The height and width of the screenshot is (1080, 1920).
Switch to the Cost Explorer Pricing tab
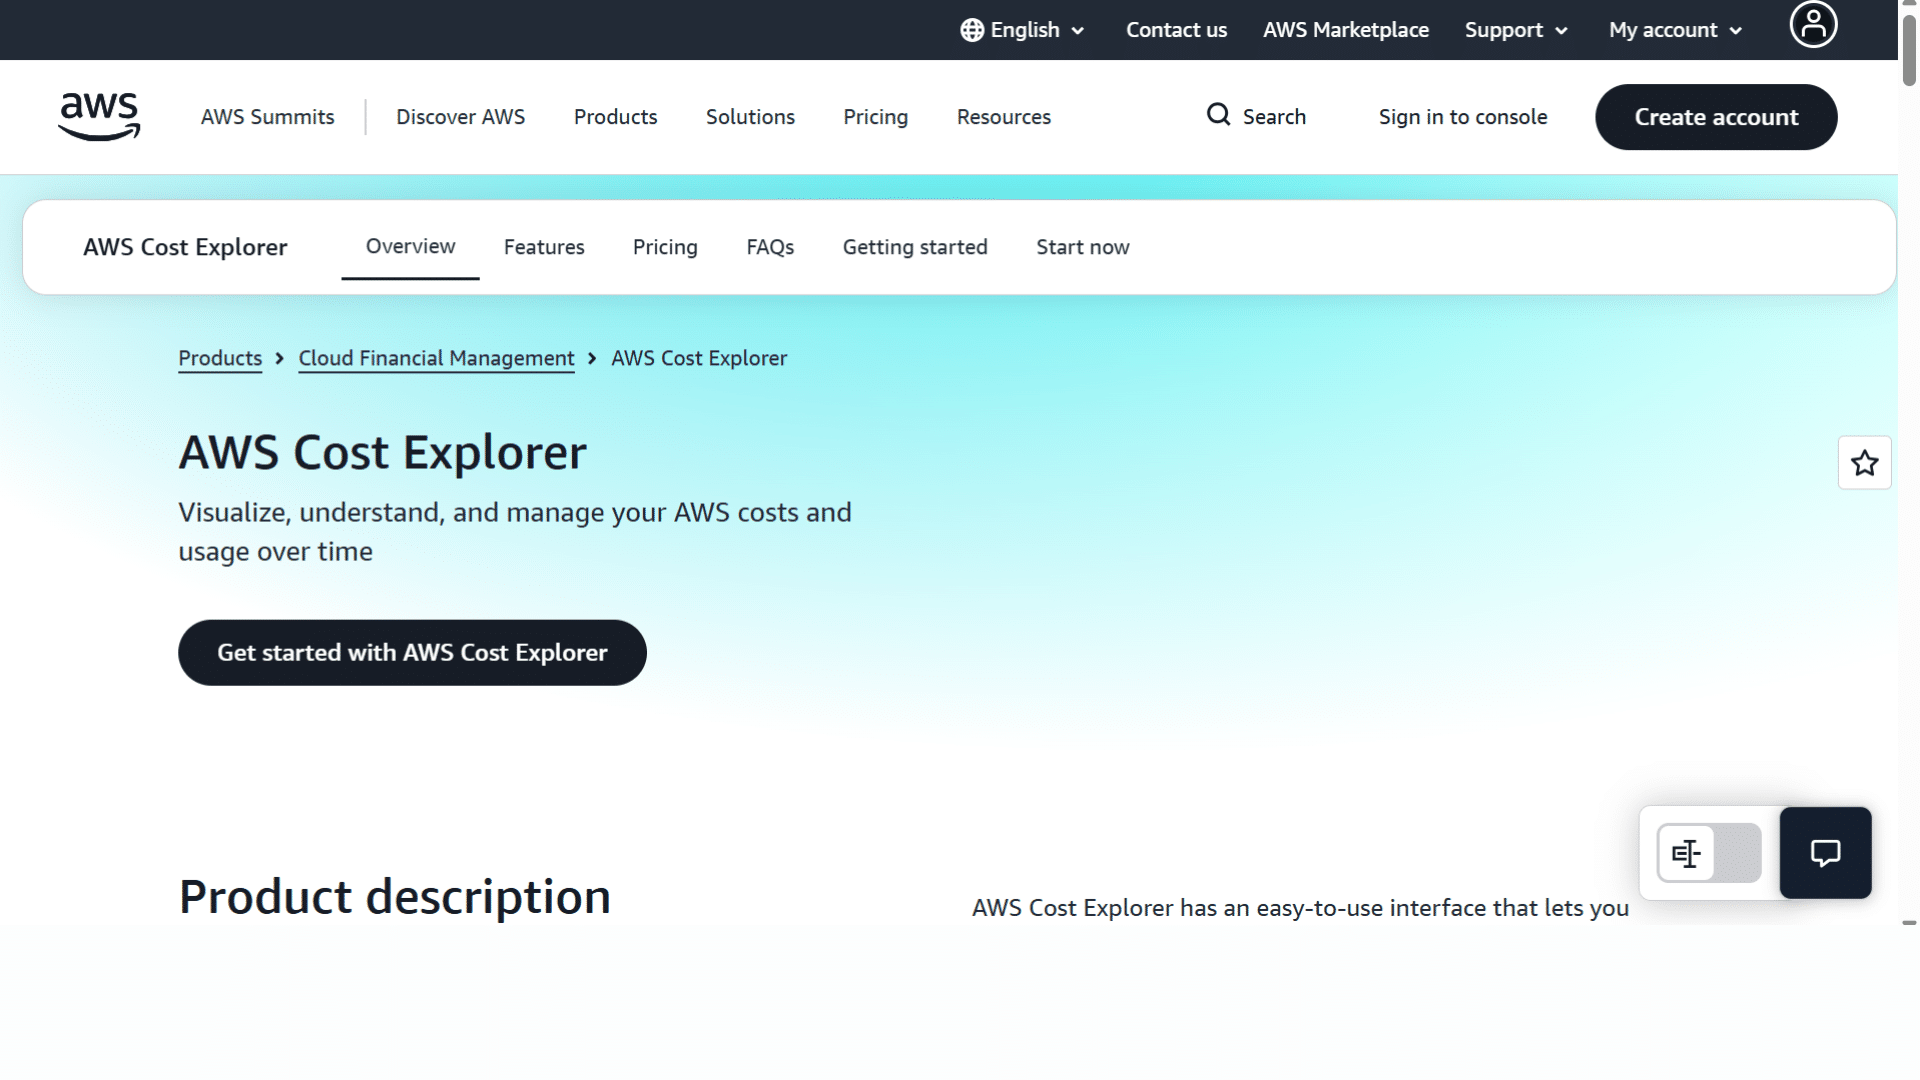pos(665,247)
